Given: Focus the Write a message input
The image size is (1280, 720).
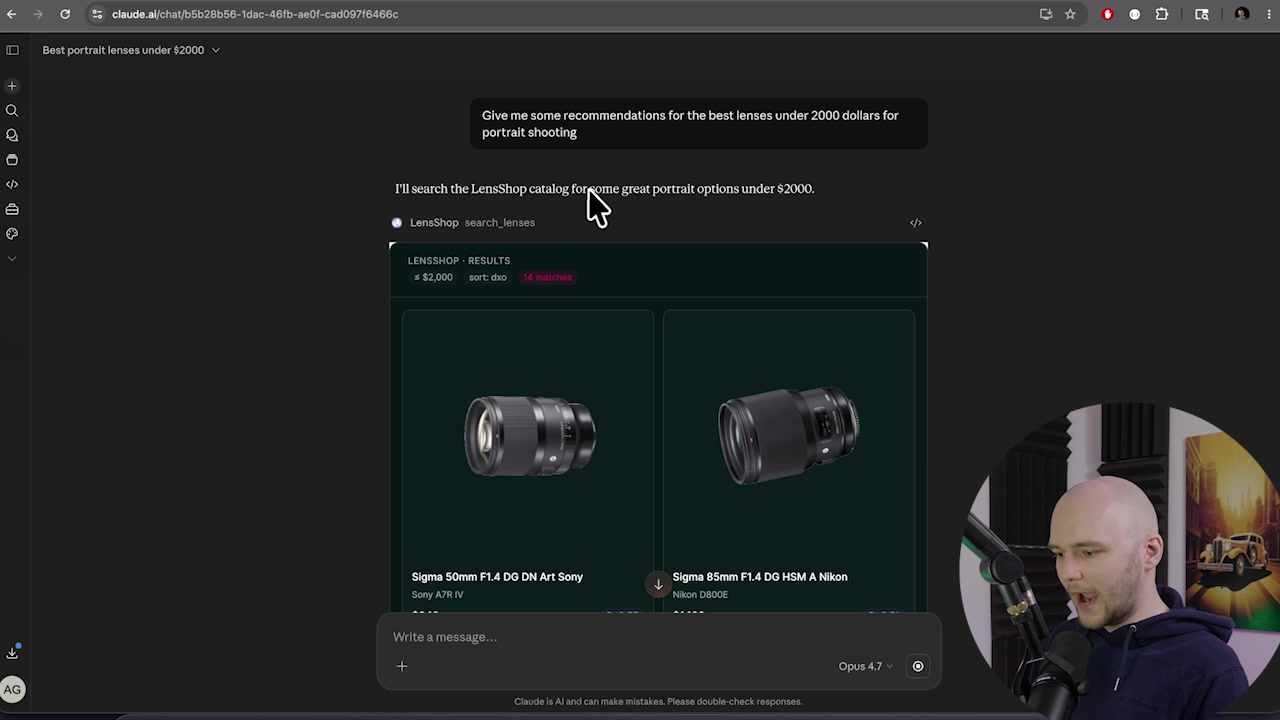Looking at the screenshot, I should (x=658, y=637).
